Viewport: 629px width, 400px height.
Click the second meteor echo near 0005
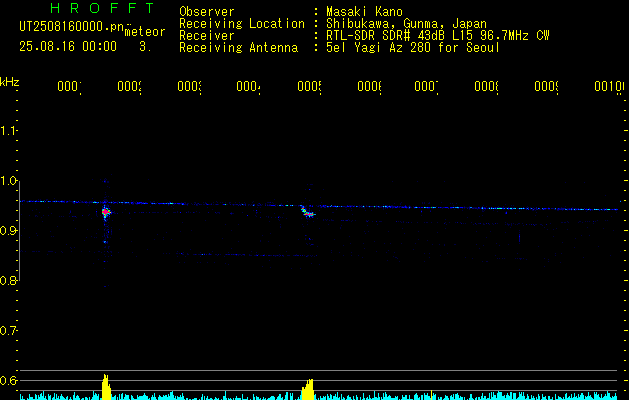(x=307, y=212)
